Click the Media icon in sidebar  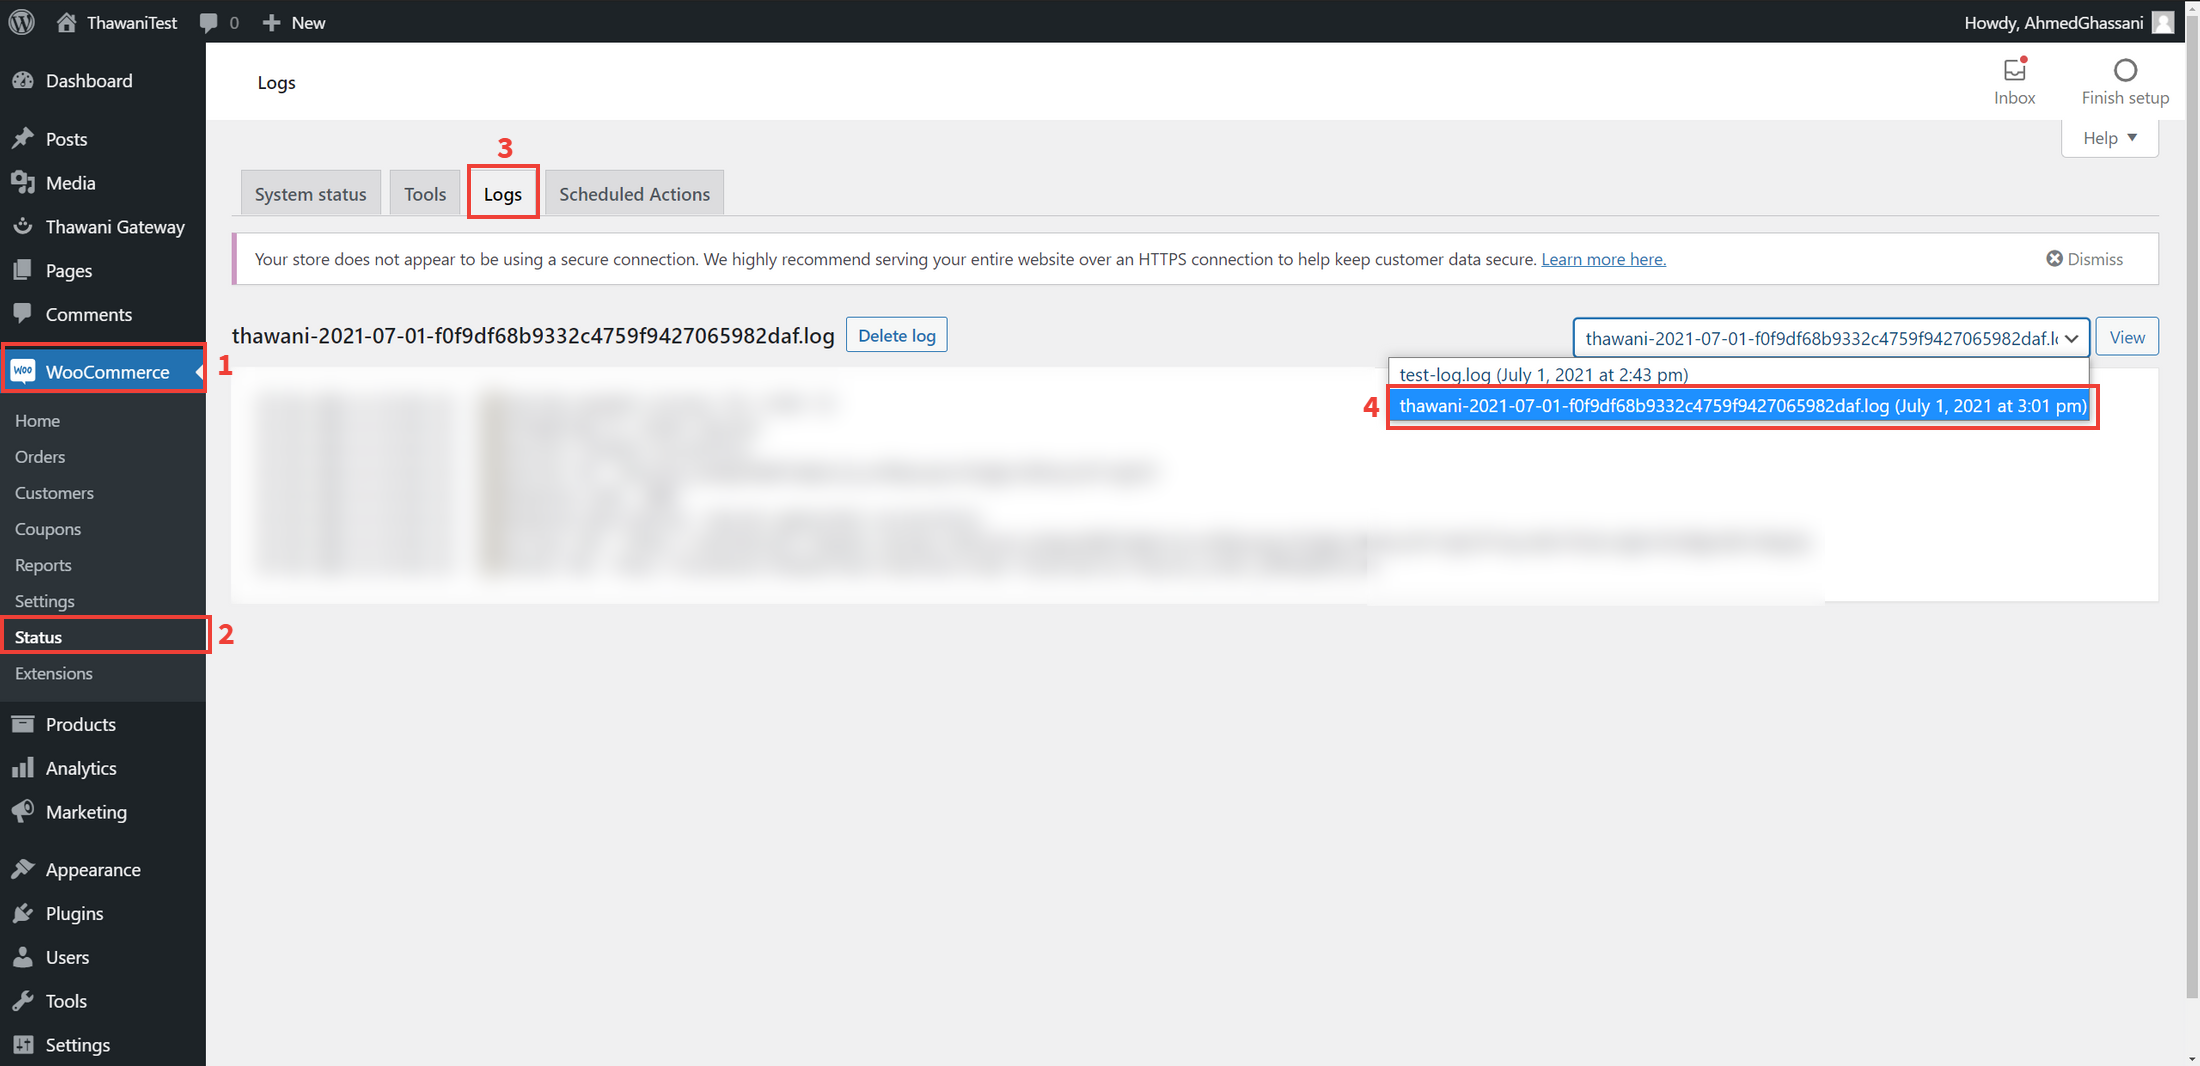click(x=23, y=183)
